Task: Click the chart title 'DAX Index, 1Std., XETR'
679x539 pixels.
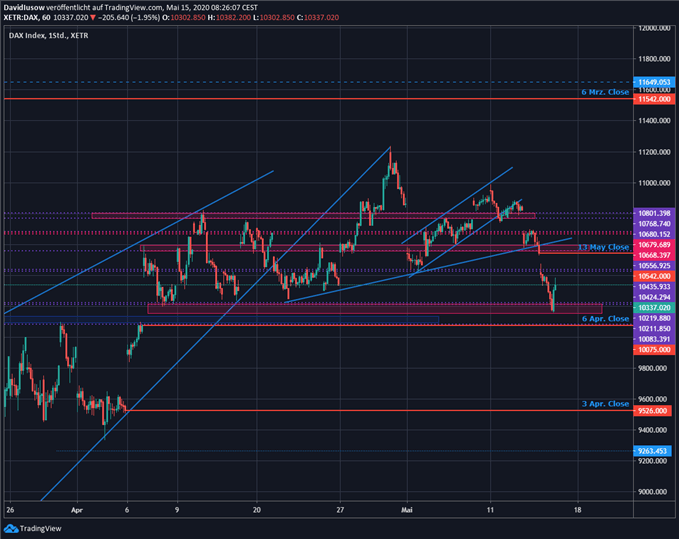Action: [48, 36]
